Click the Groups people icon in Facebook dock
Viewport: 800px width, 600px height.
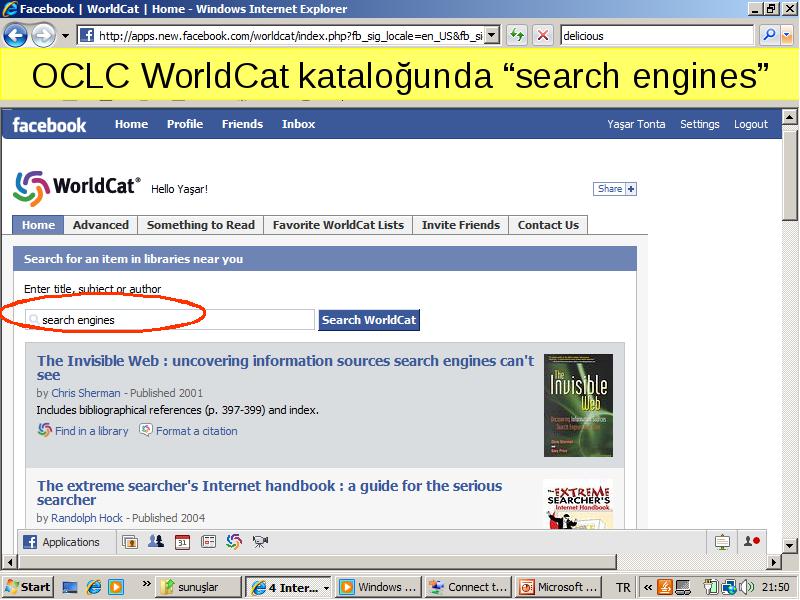tap(156, 541)
